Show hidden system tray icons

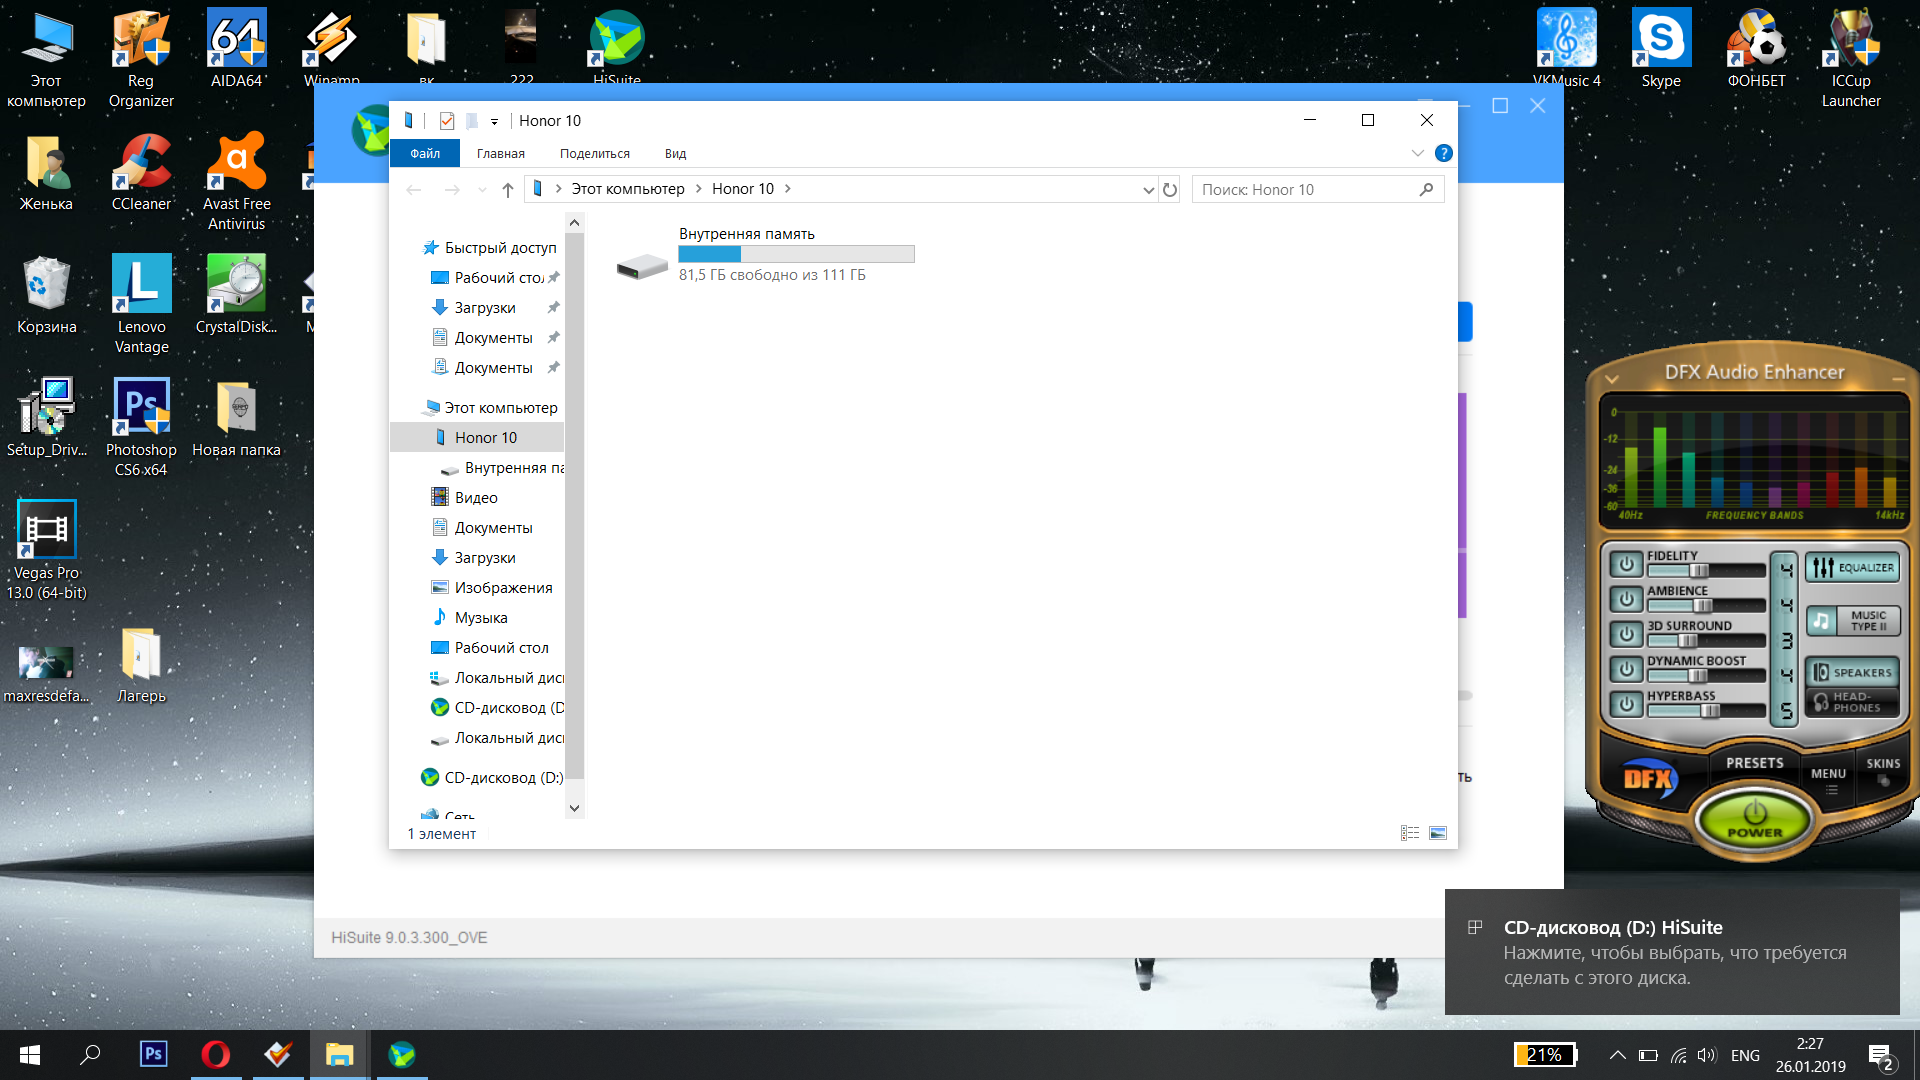point(1616,1055)
